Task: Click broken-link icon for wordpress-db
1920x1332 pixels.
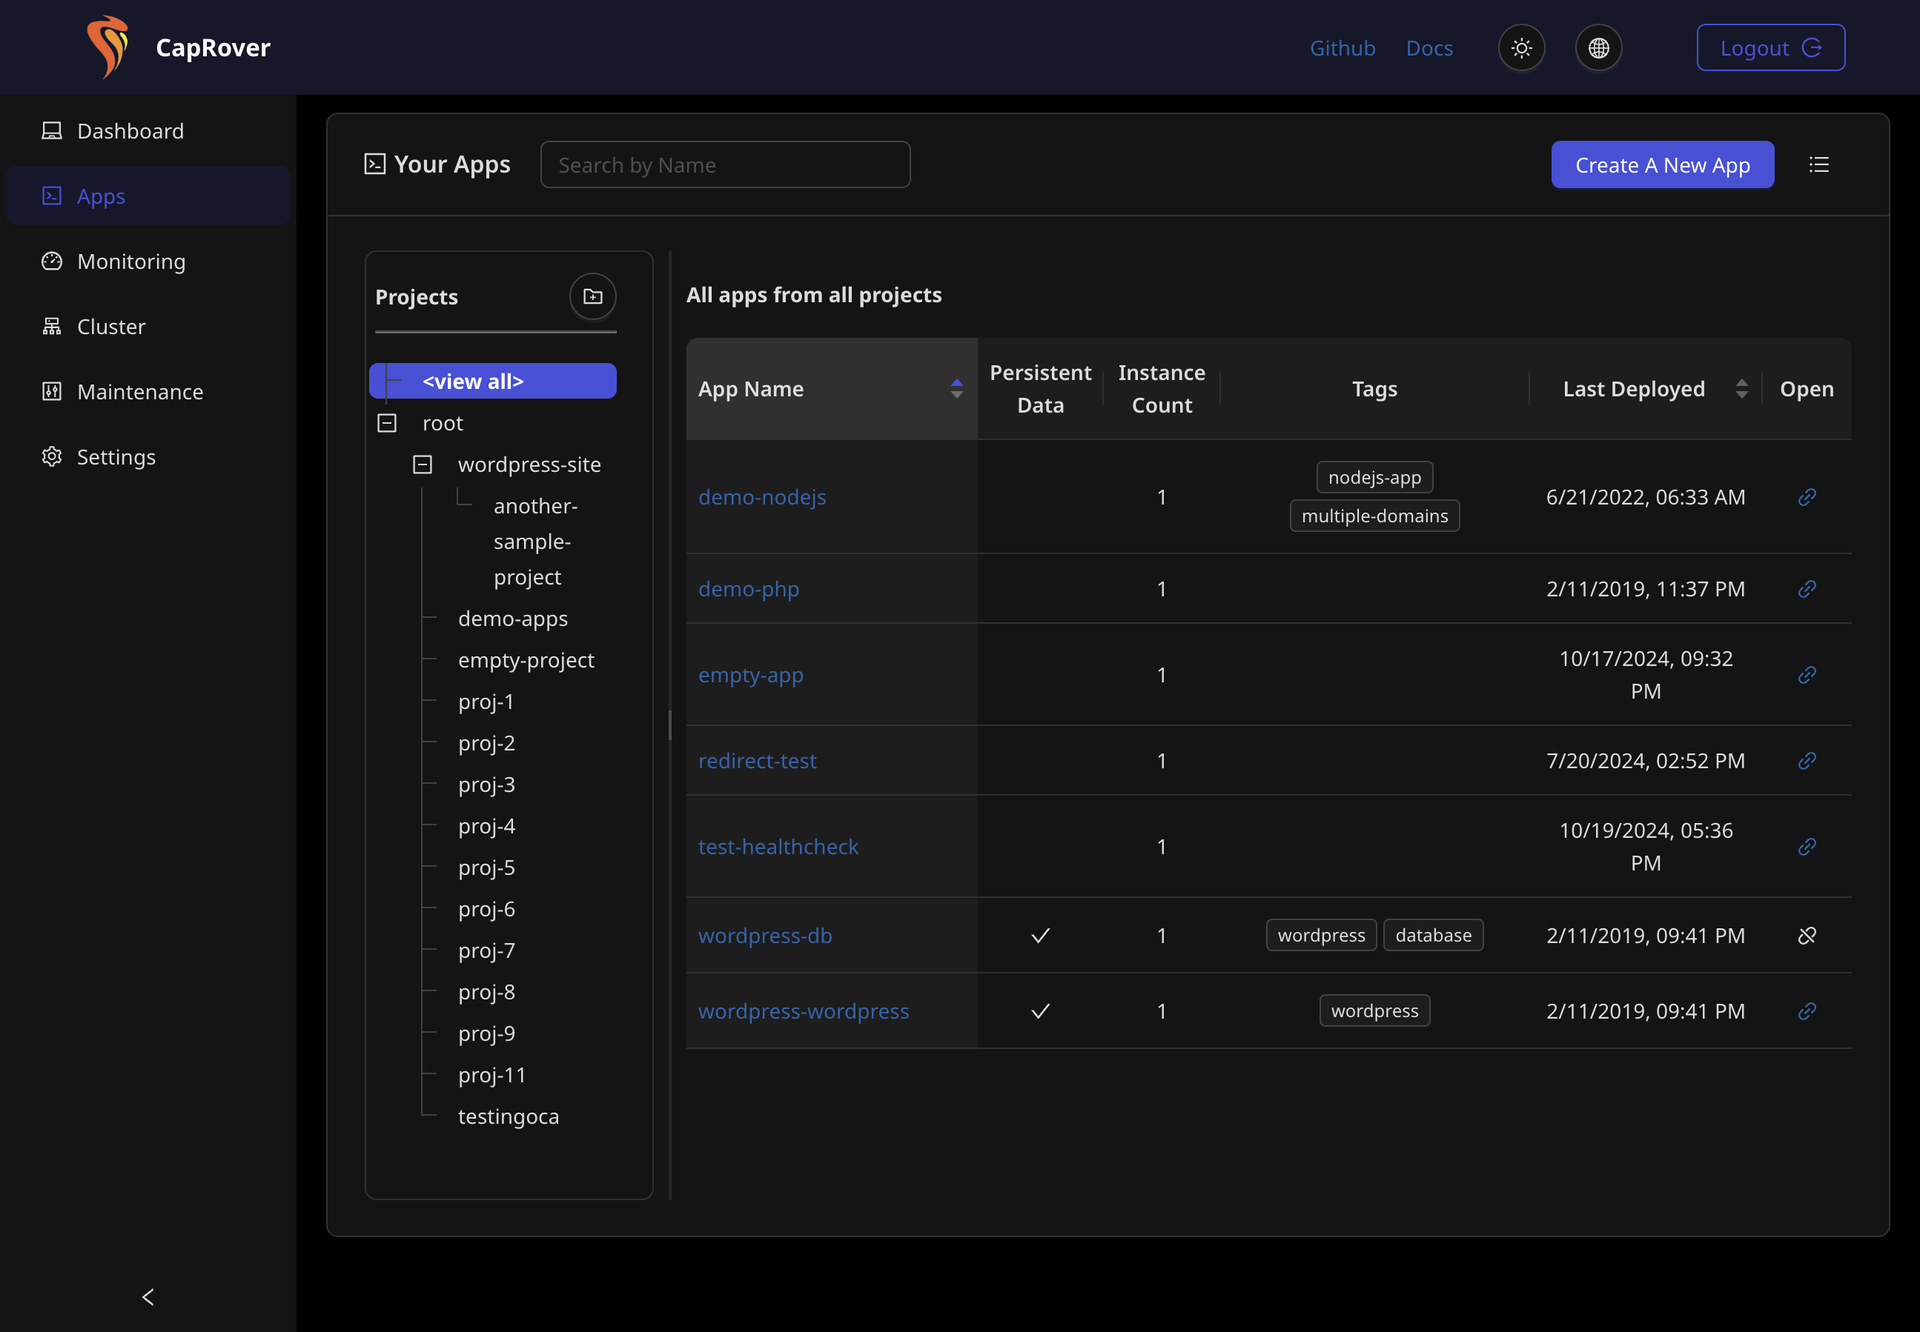Action: click(x=1806, y=936)
